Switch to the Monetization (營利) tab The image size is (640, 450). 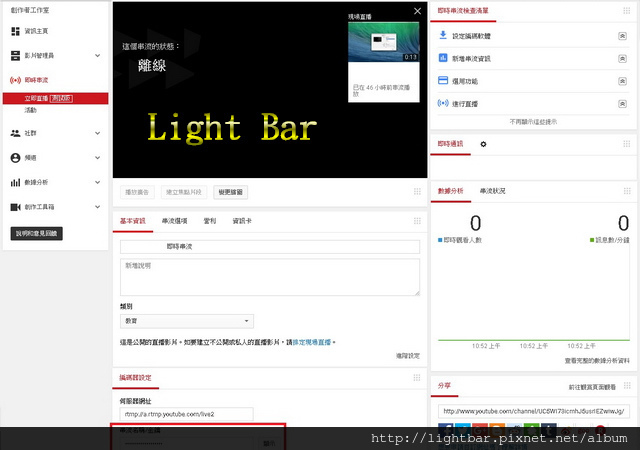(210, 221)
